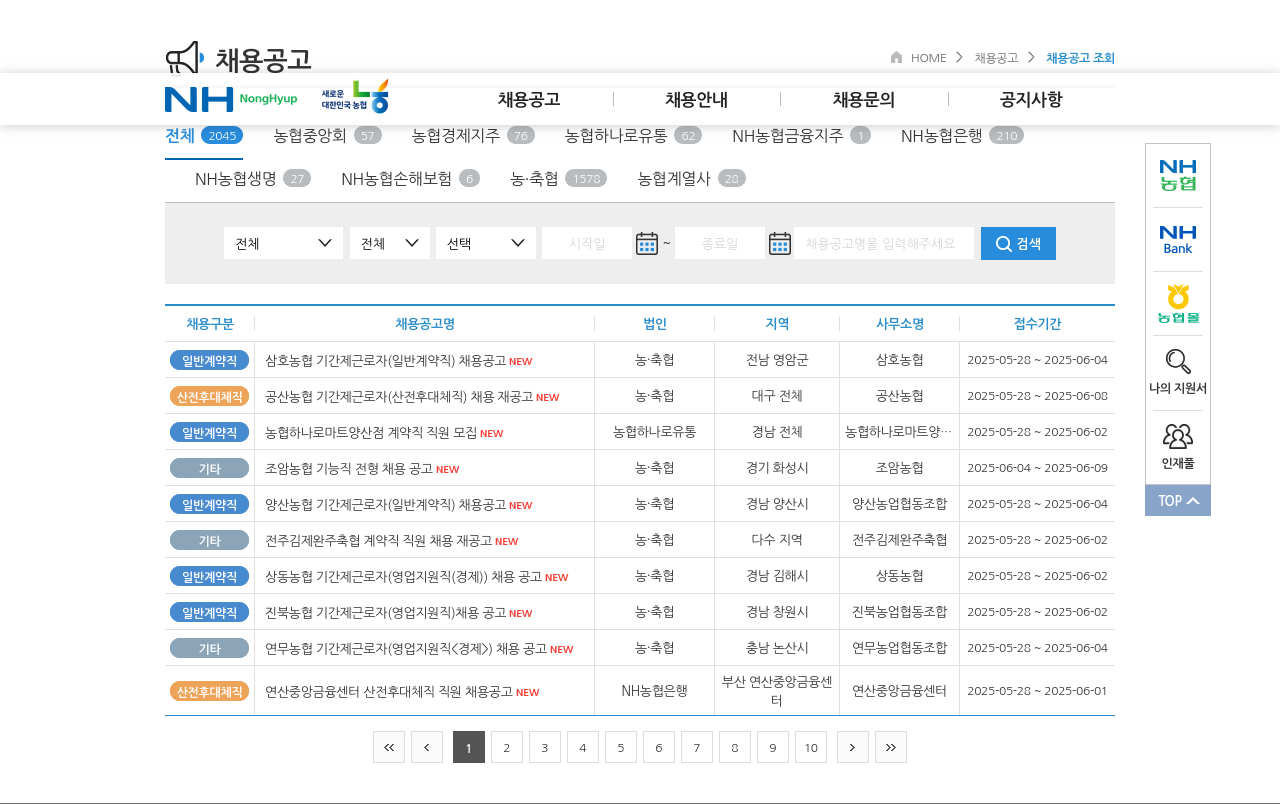
Task: Open 인재풀 people icon
Action: 1178,437
